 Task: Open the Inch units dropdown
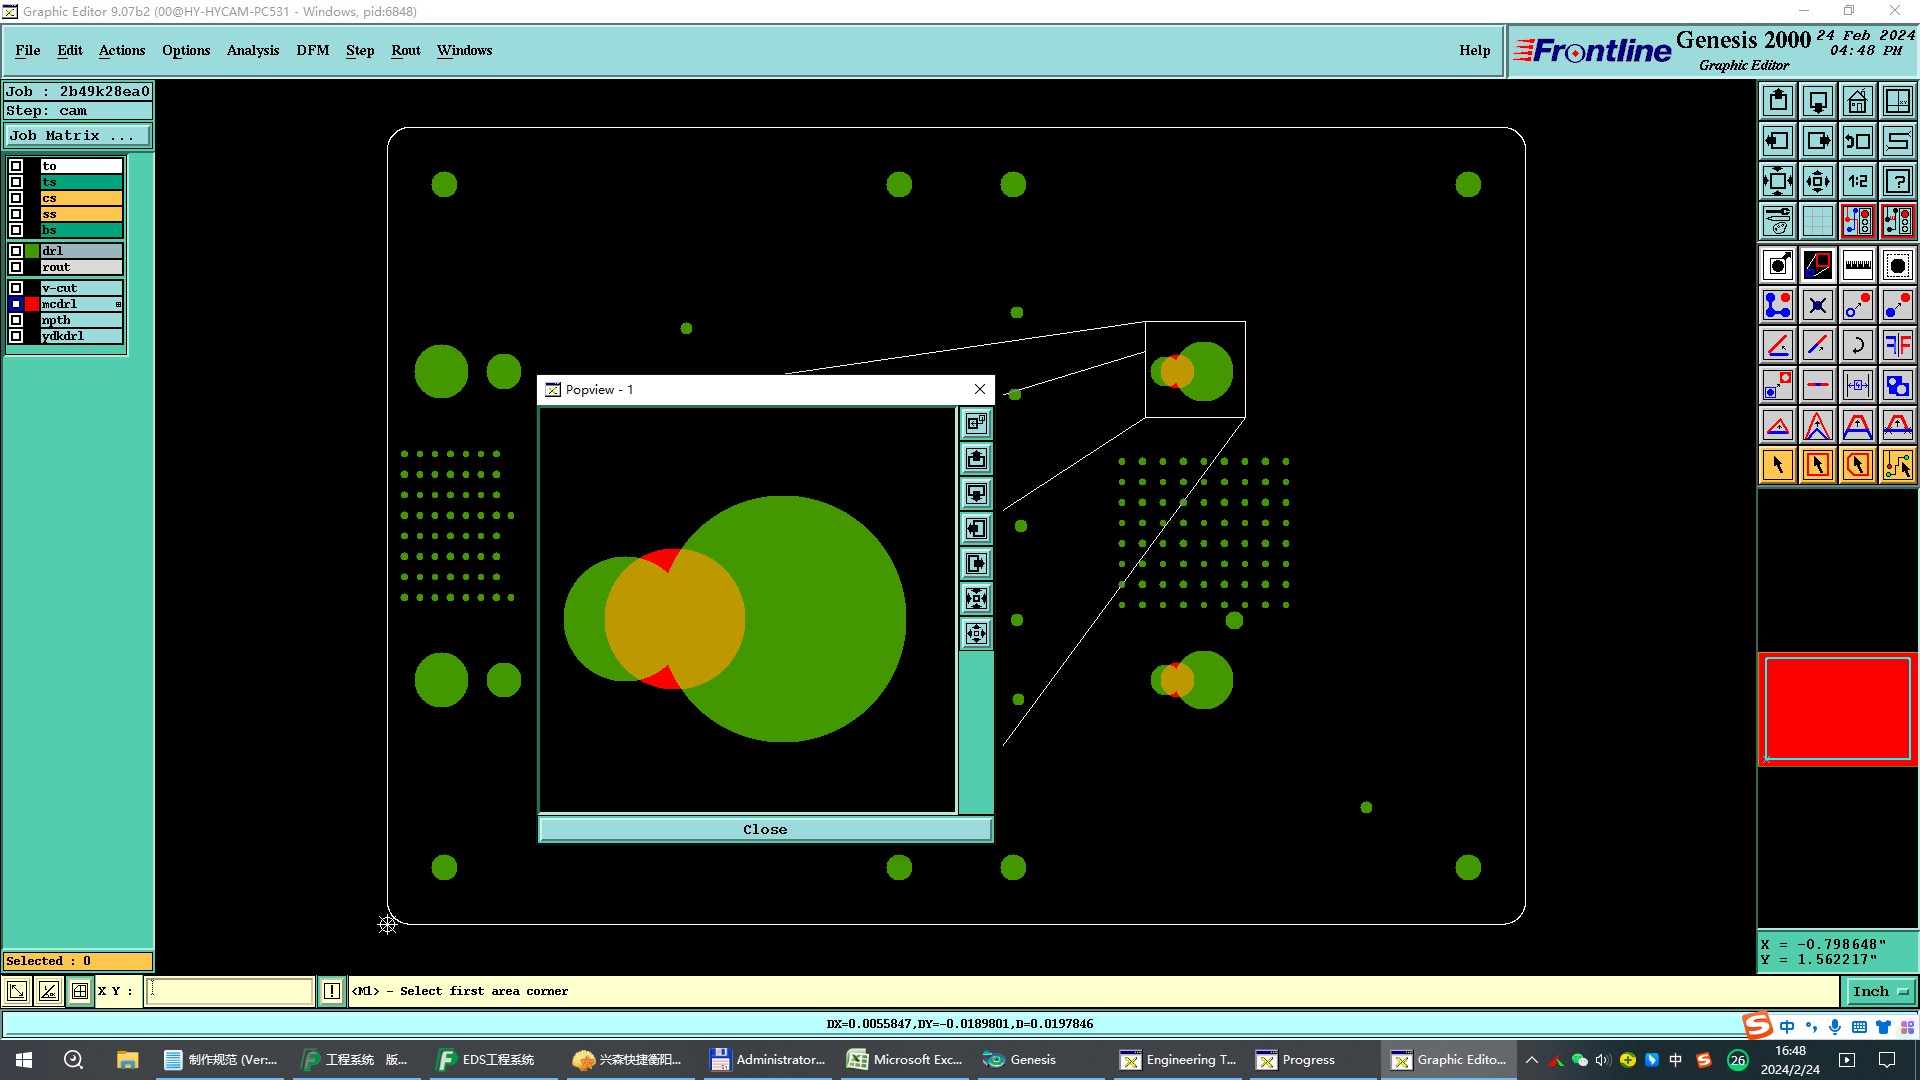pyautogui.click(x=1880, y=991)
